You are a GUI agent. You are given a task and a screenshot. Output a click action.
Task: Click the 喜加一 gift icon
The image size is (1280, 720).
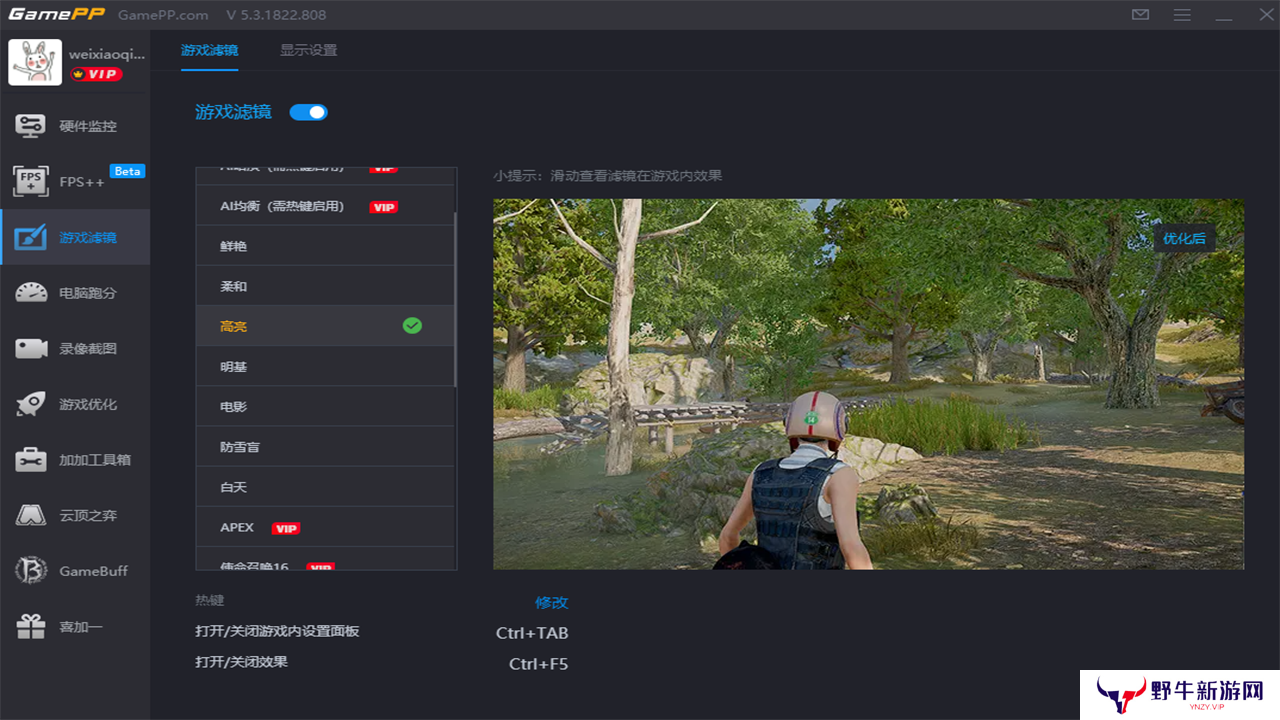click(31, 627)
